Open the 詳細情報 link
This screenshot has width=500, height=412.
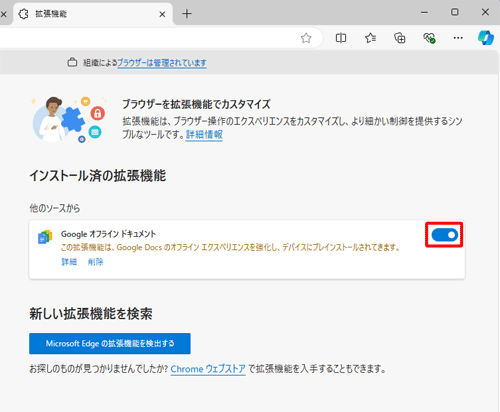(204, 134)
